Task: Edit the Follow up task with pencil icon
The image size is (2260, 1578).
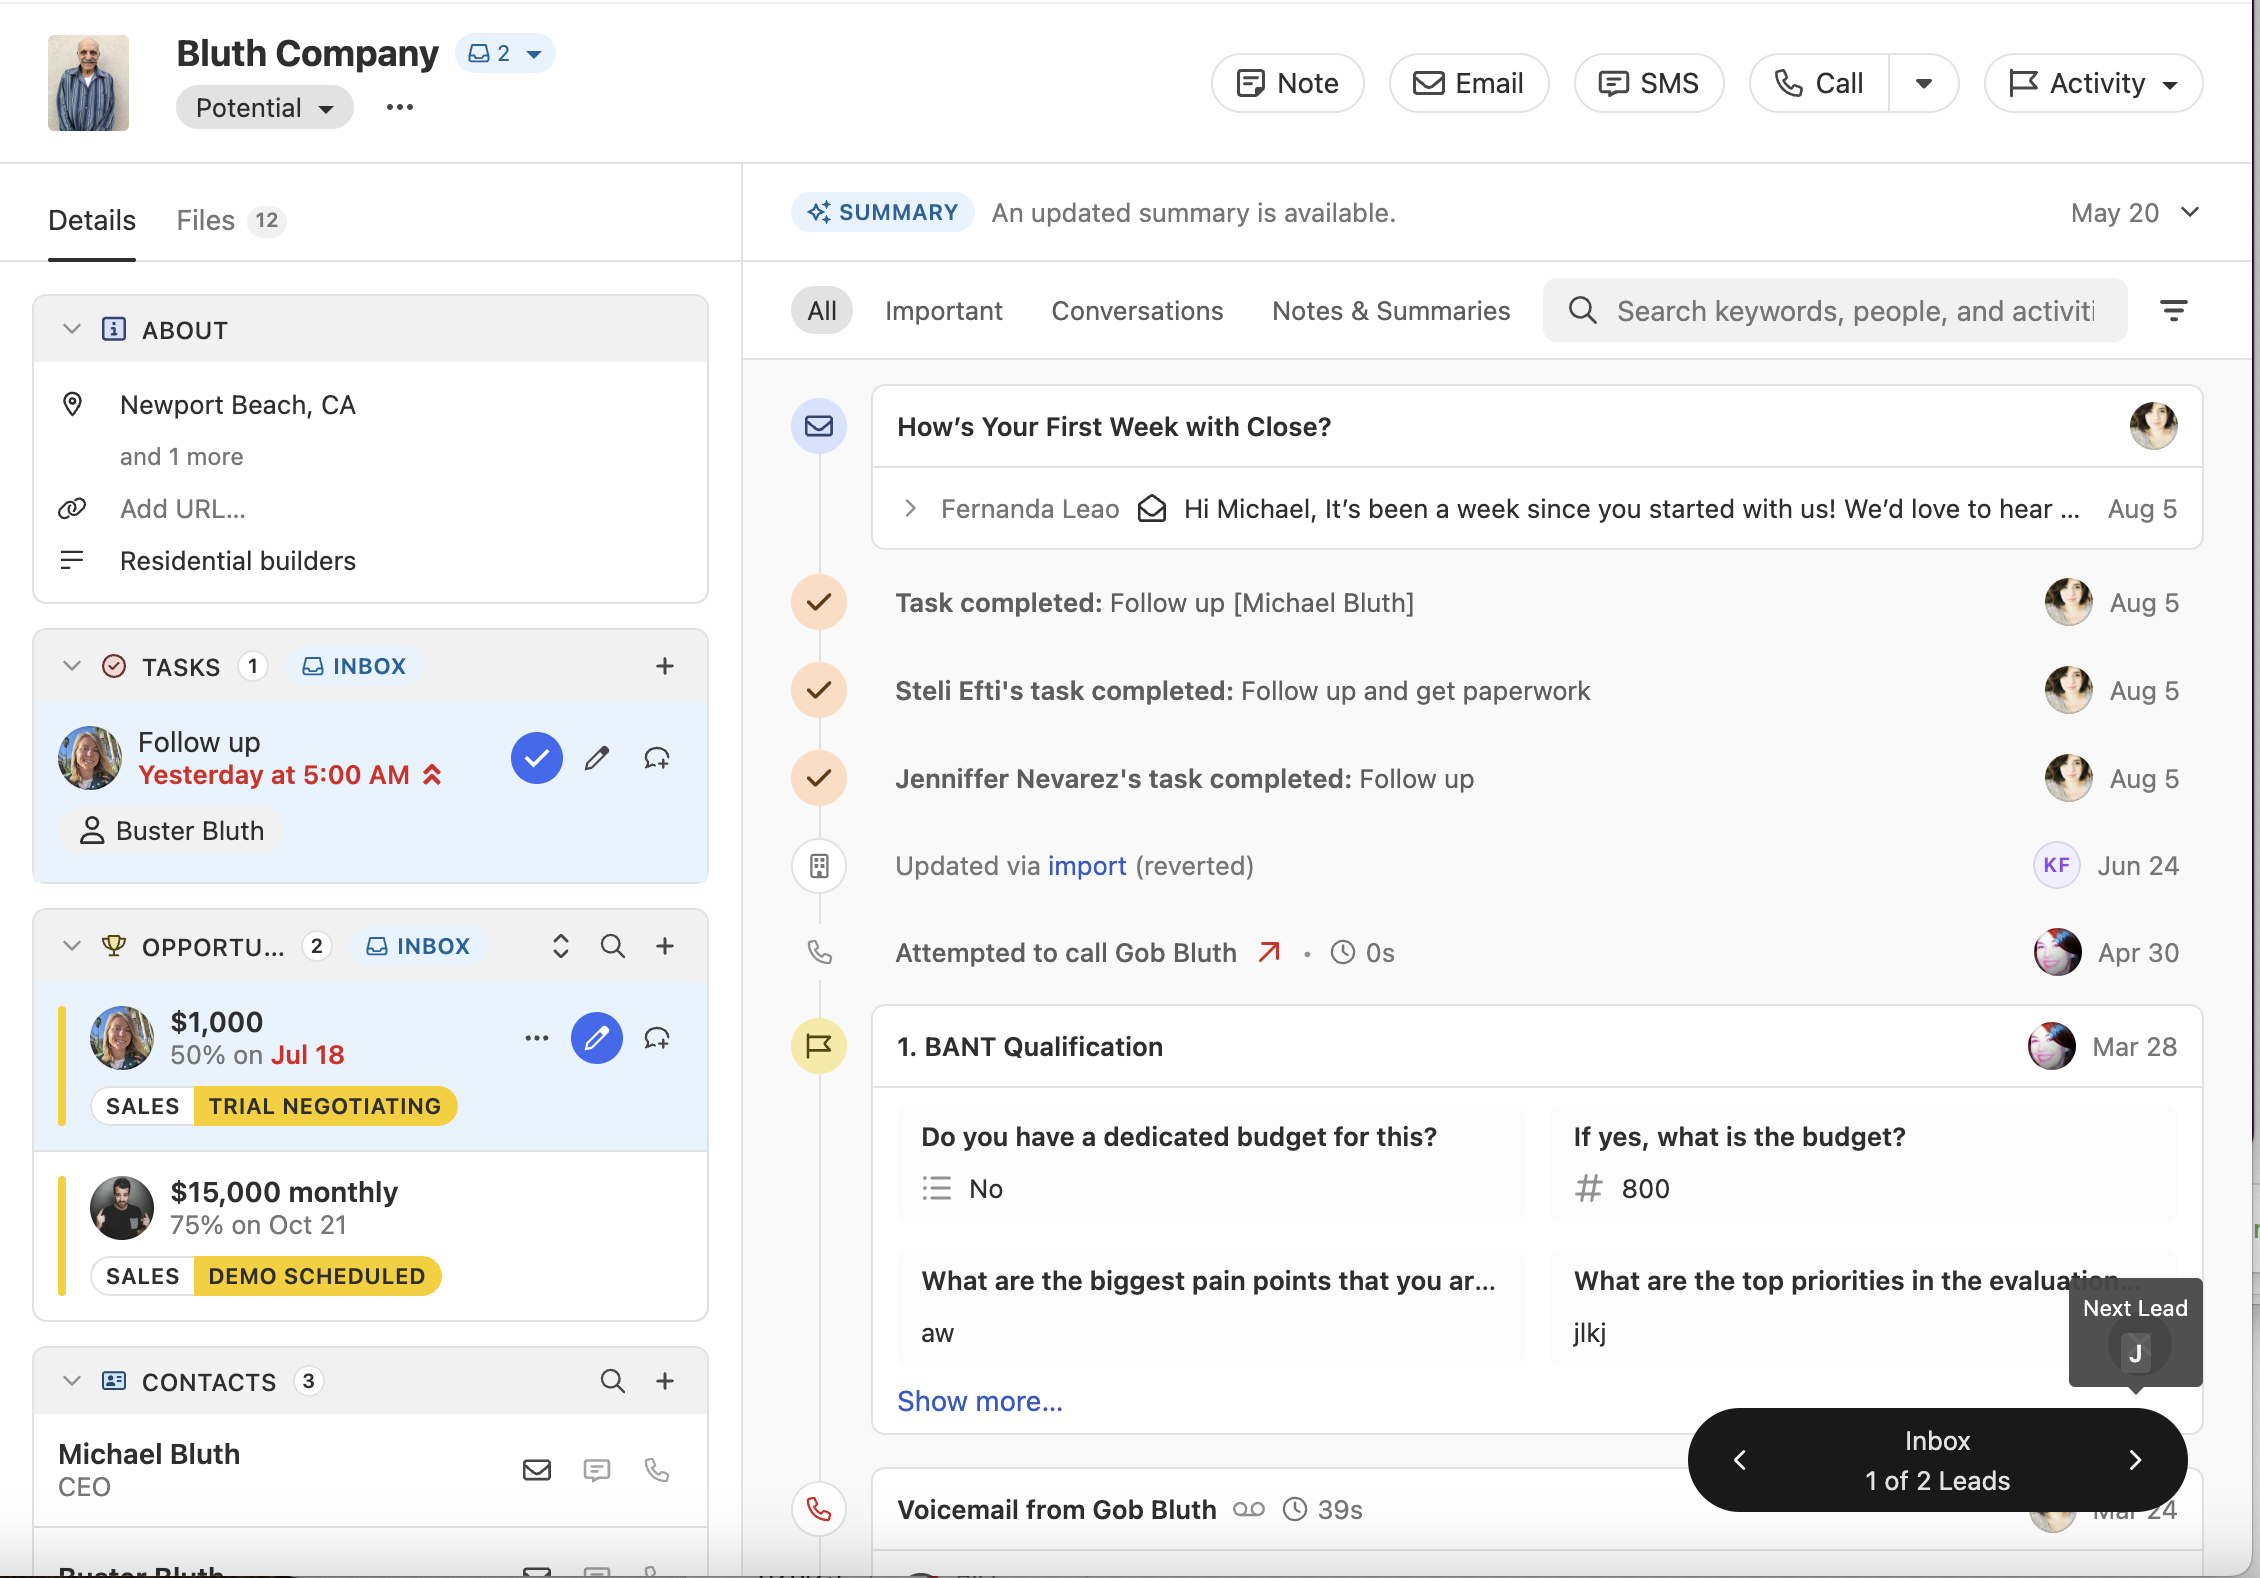Action: [597, 758]
